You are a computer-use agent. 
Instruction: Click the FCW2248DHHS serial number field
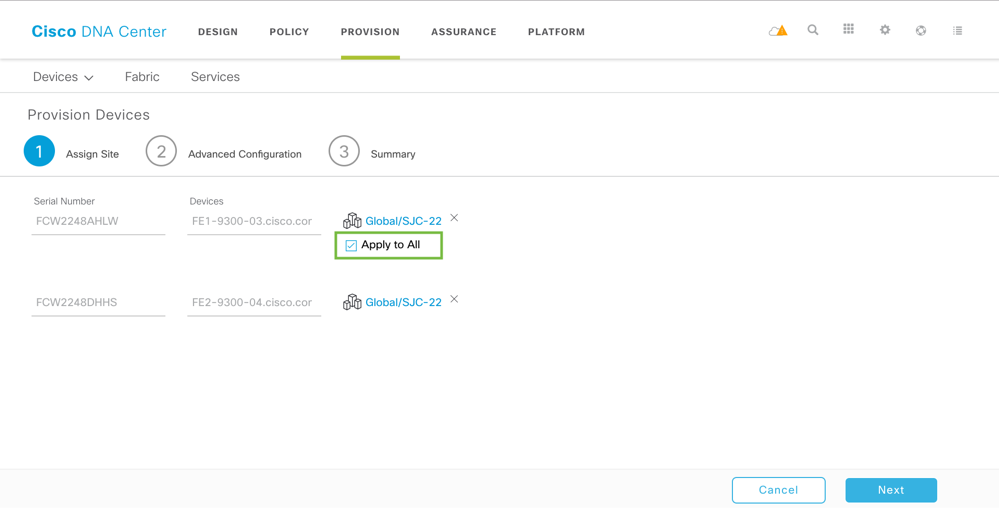98,303
